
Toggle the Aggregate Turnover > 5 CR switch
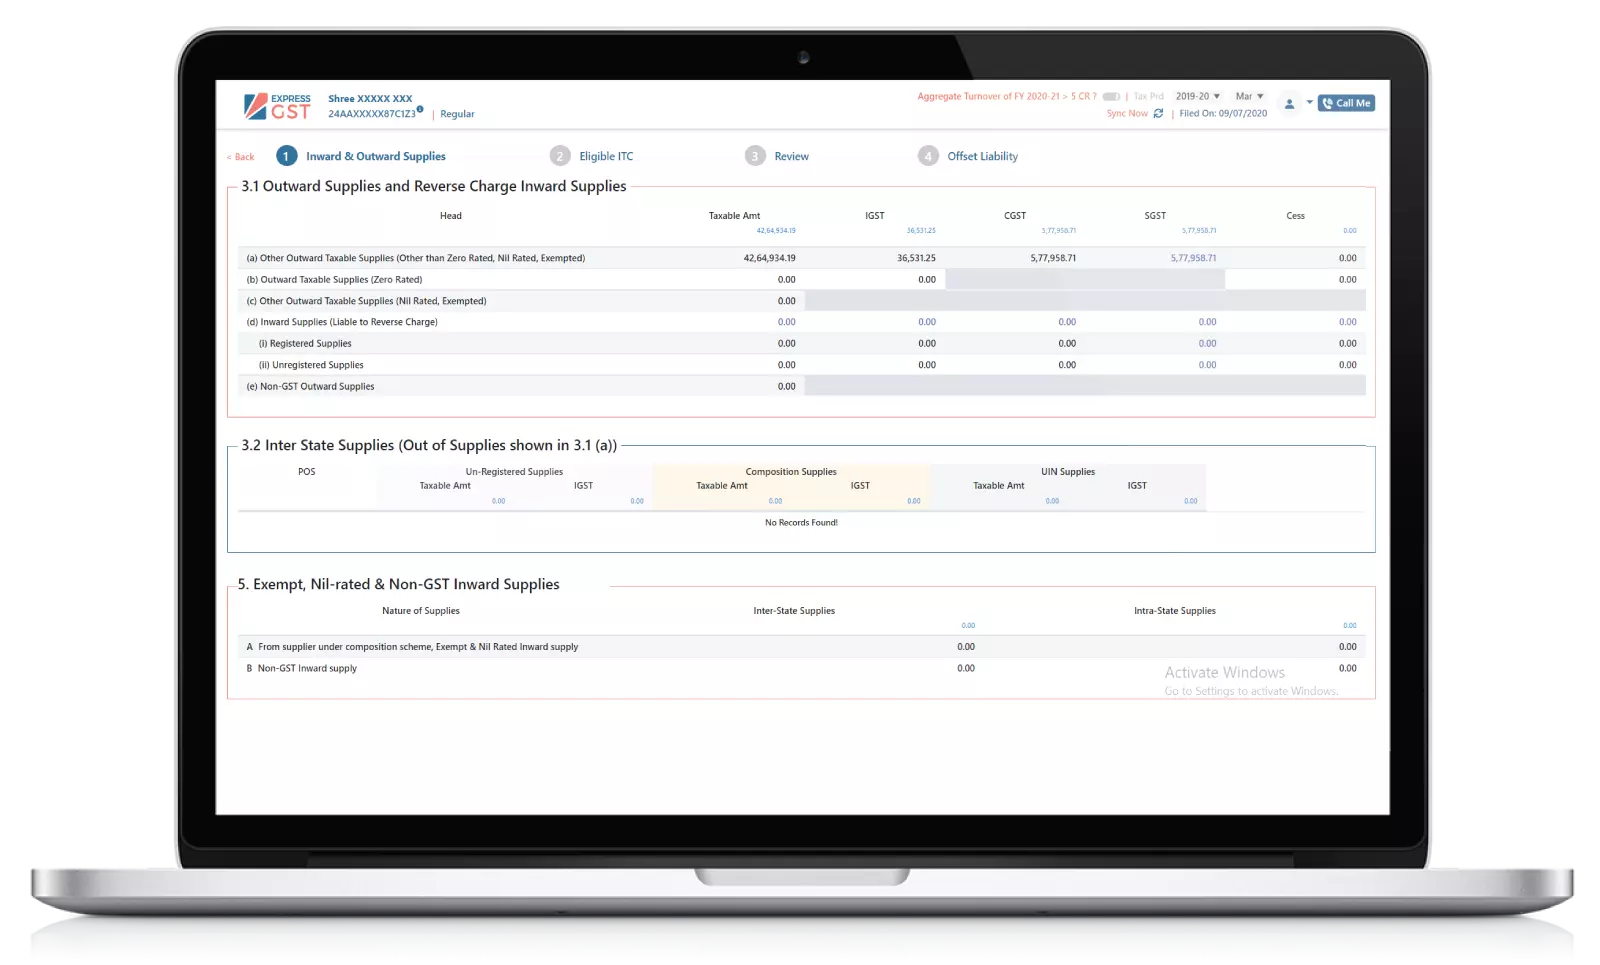point(1111,97)
